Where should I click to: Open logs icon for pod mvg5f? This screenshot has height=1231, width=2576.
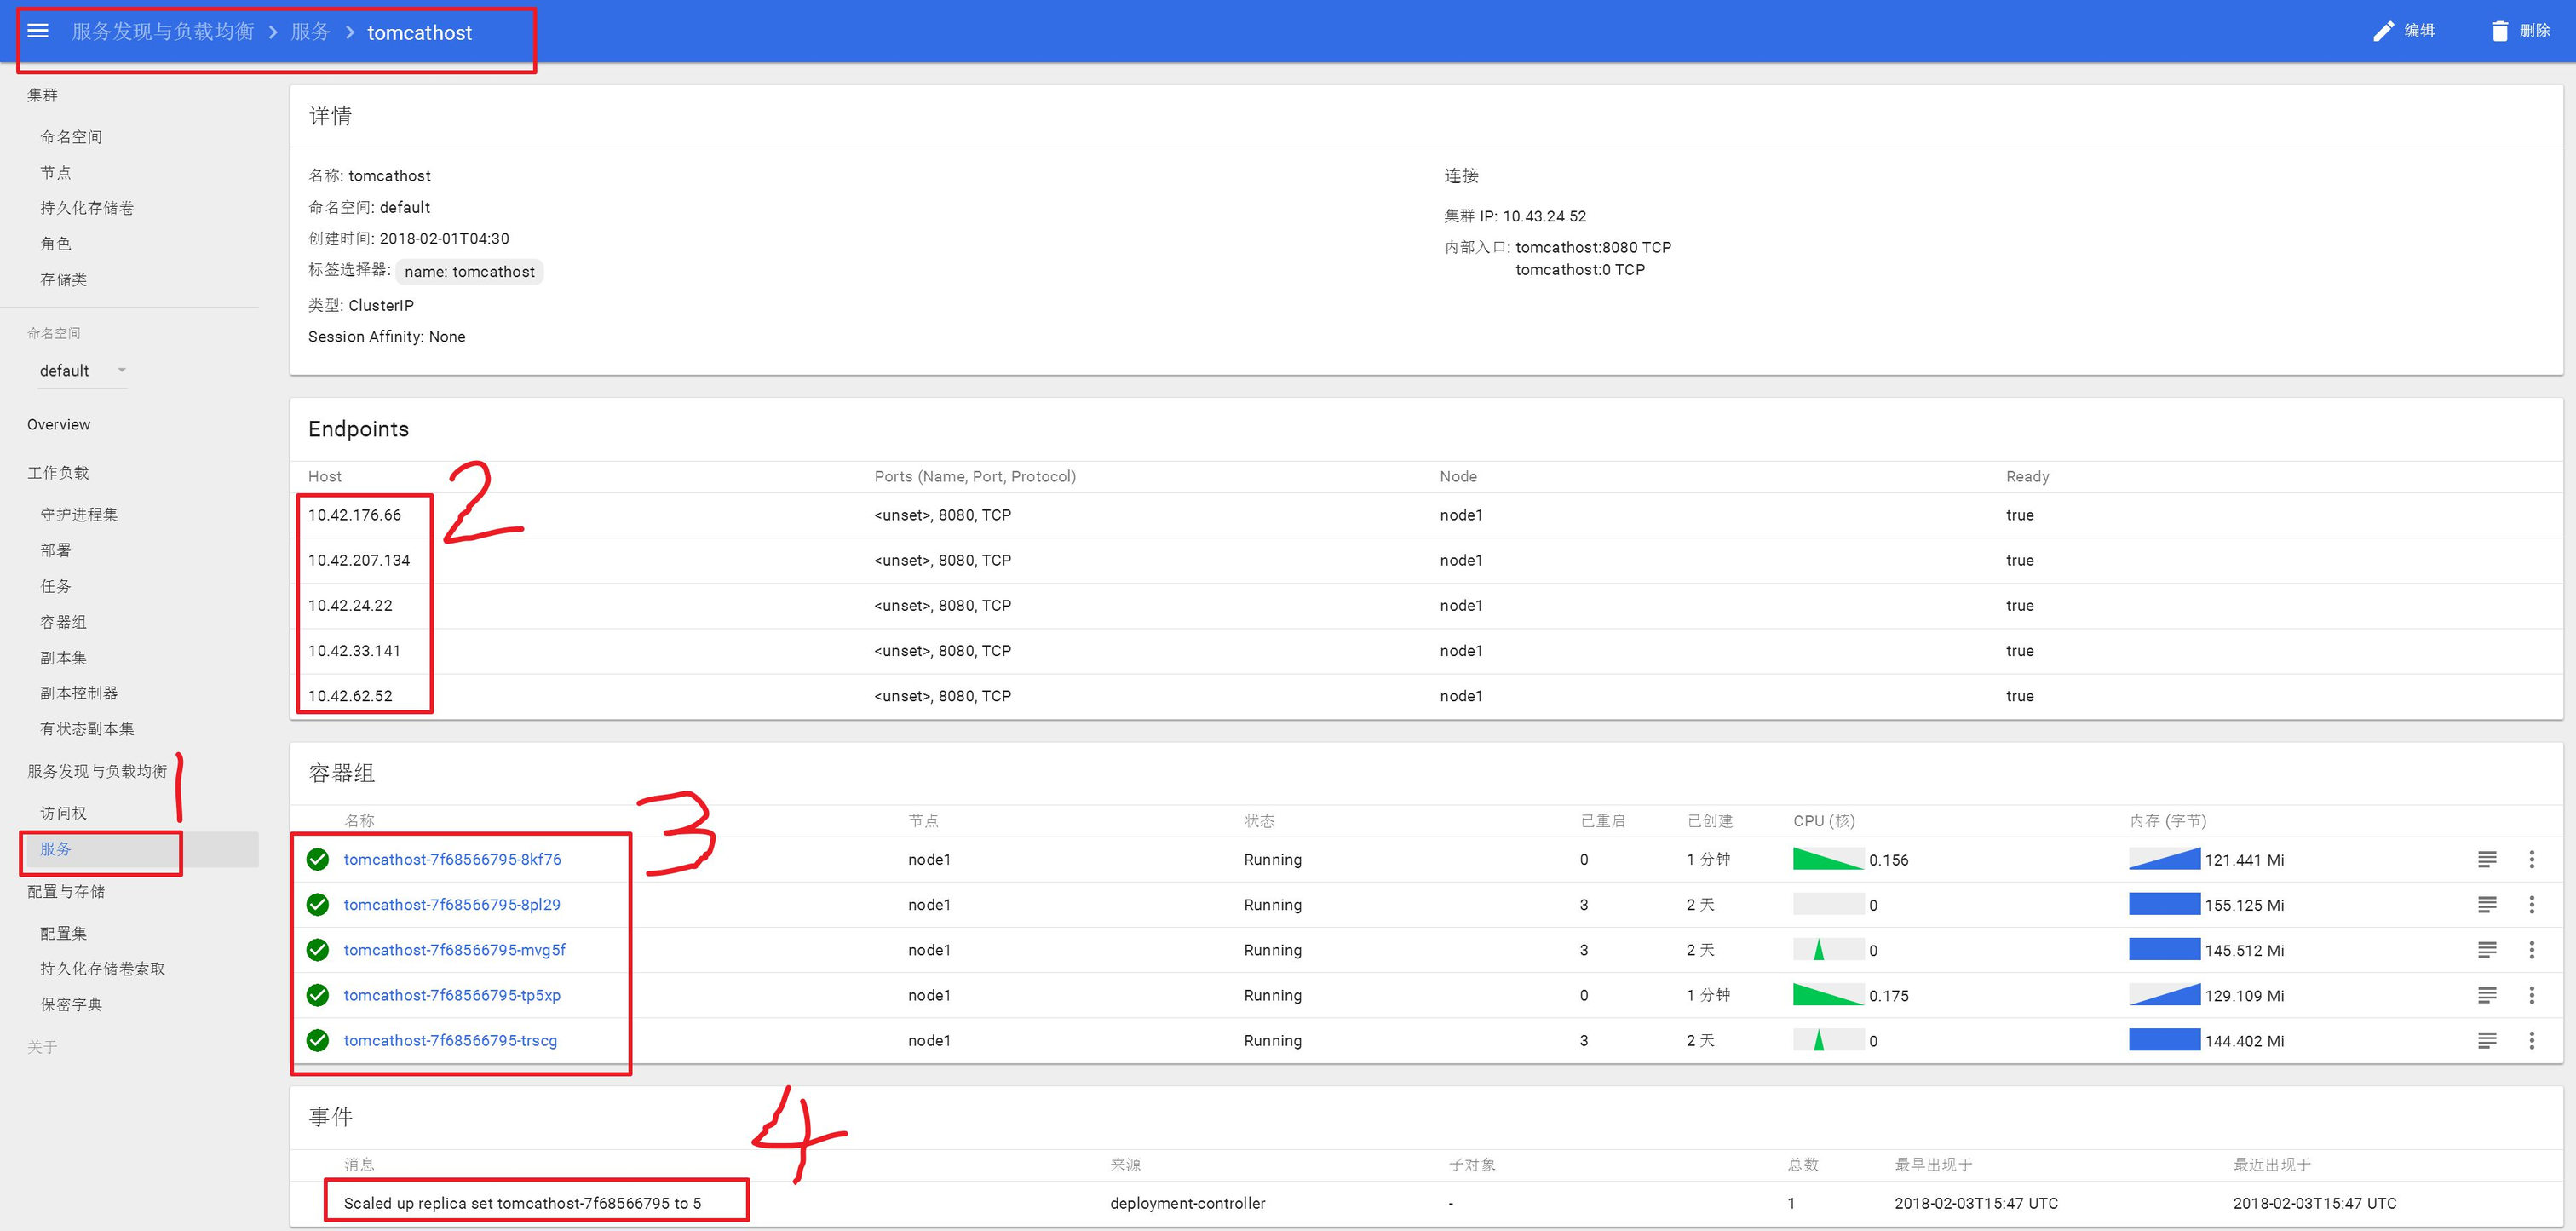(2486, 950)
